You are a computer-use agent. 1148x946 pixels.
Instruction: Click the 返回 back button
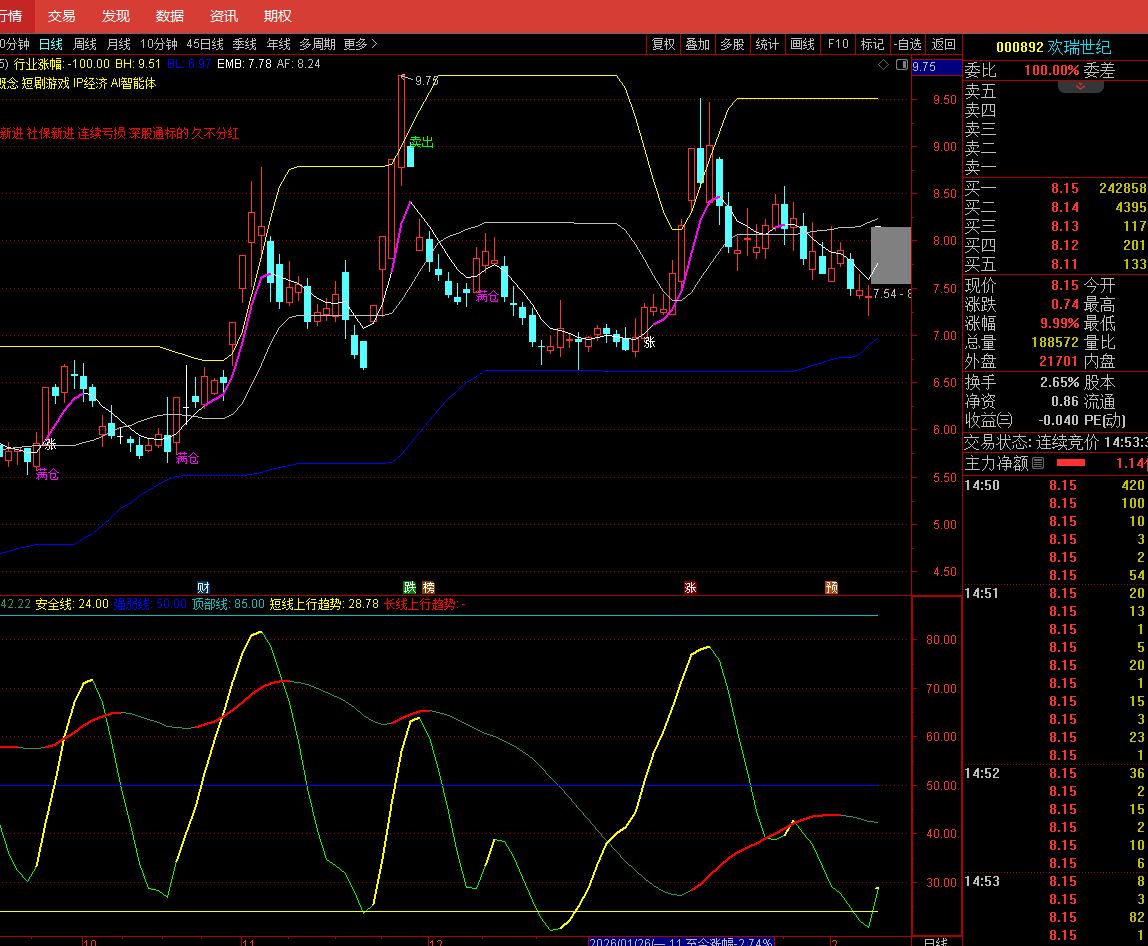coord(943,44)
